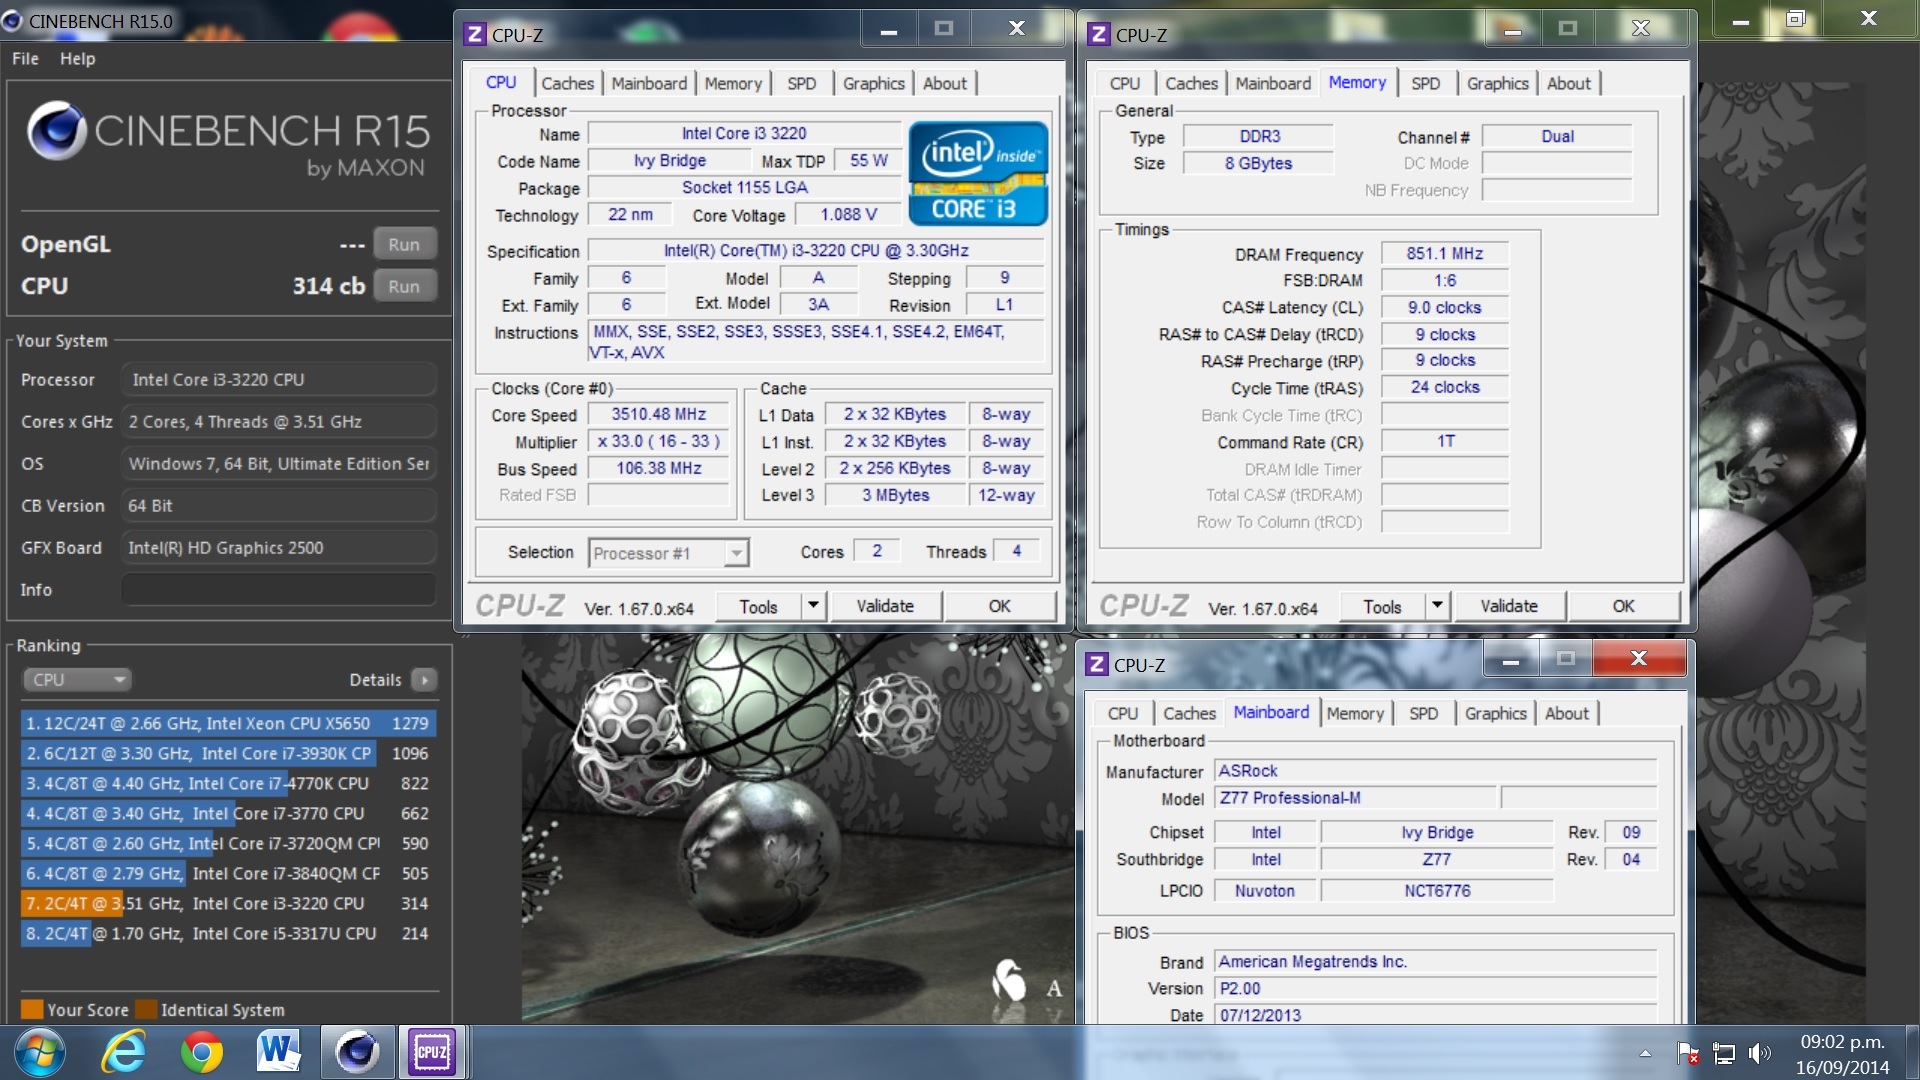
Task: Select i7-3930K ranking row
Action: [228, 753]
